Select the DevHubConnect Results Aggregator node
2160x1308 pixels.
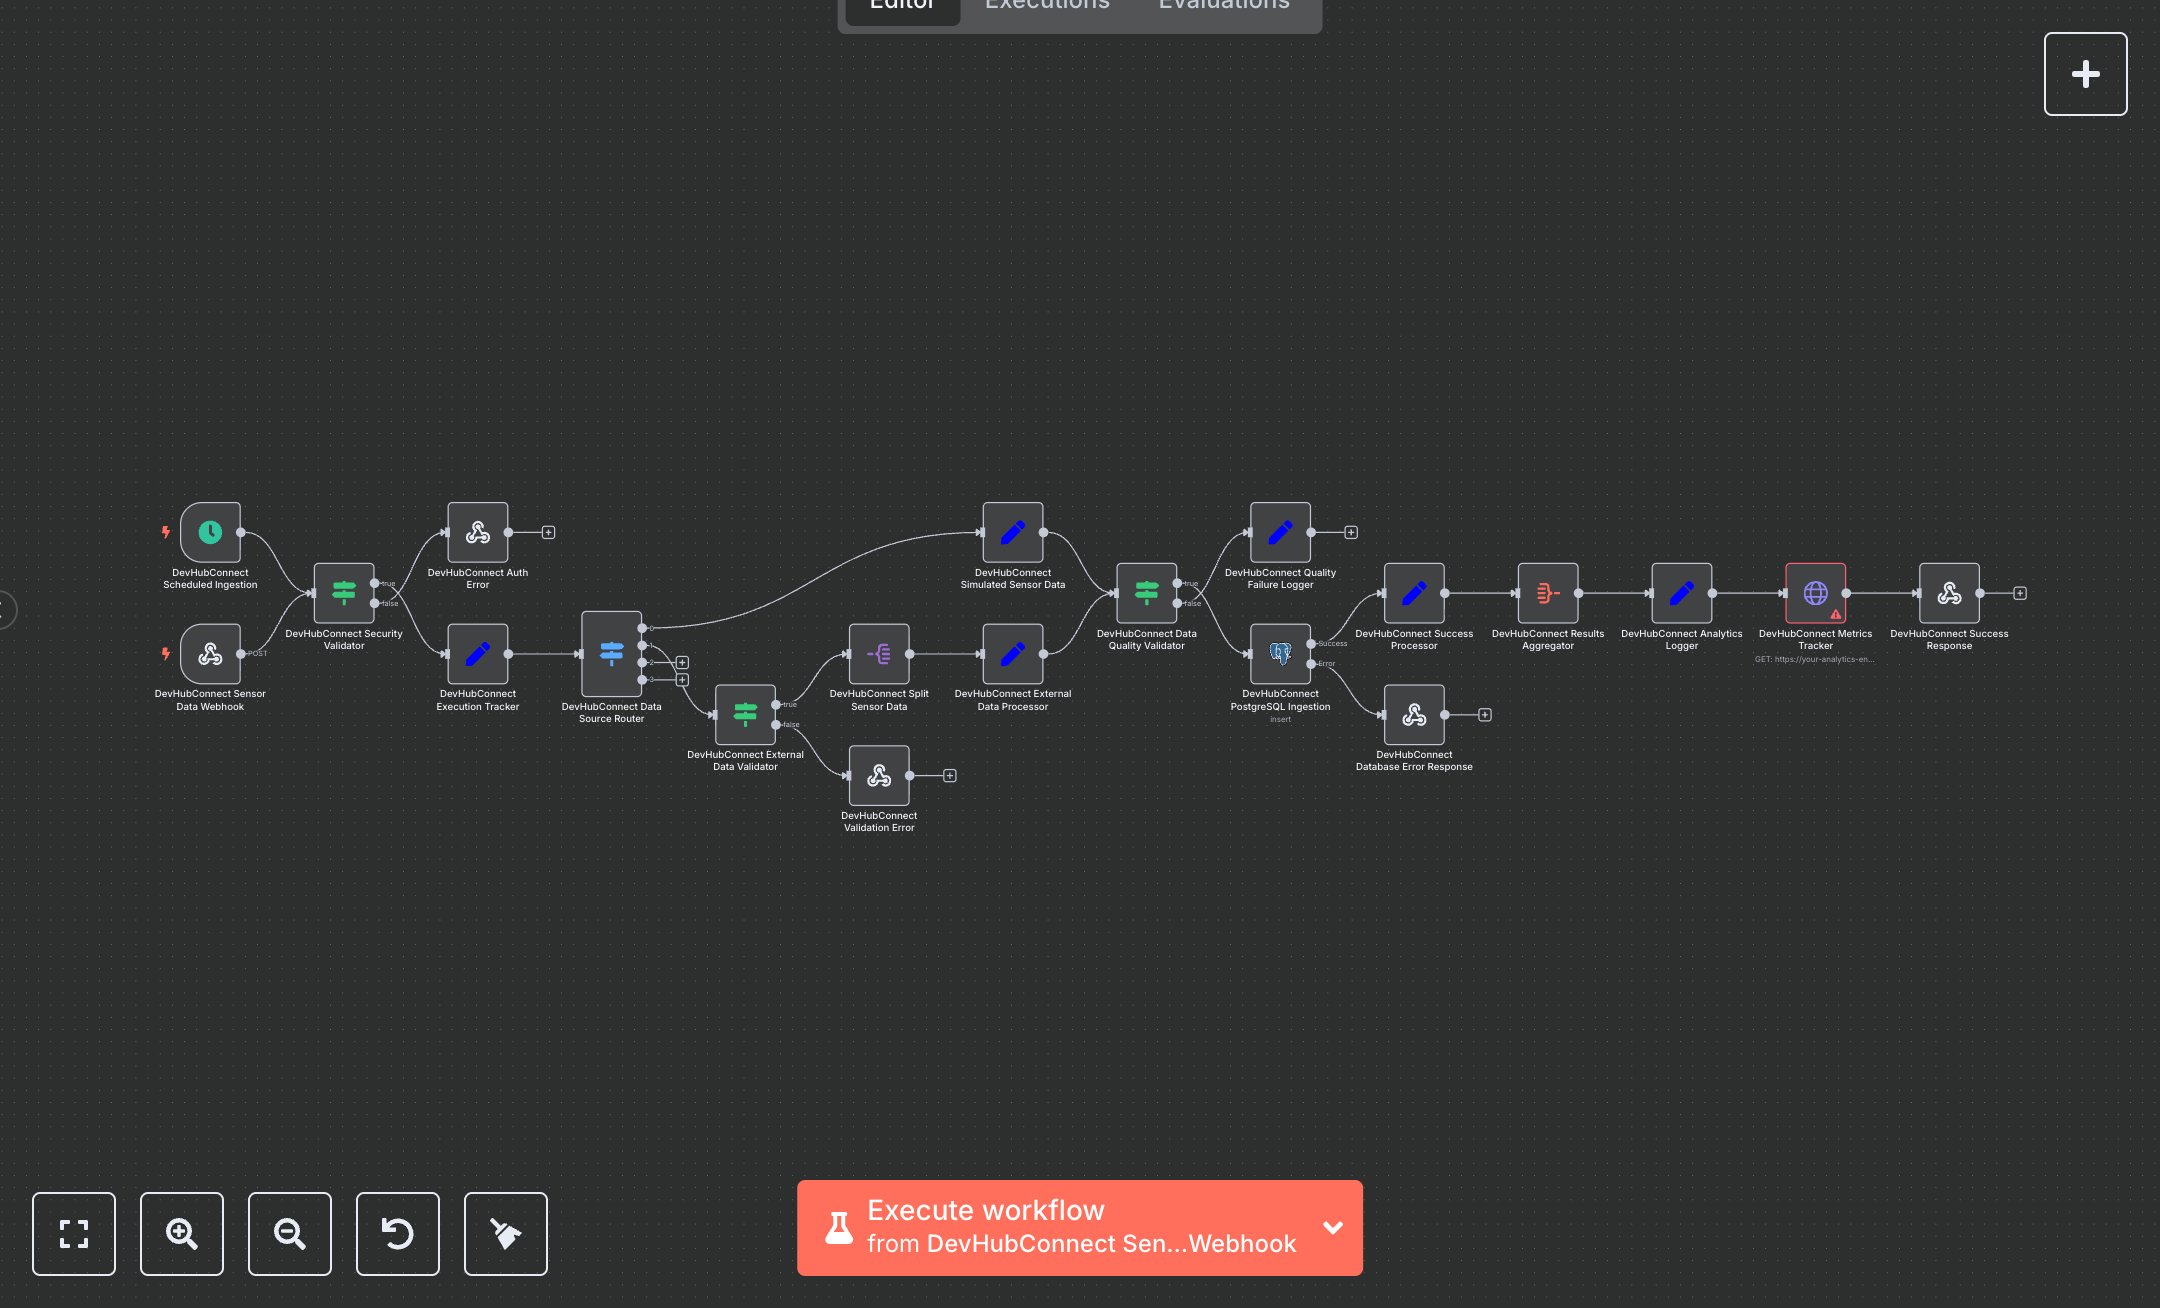click(x=1547, y=592)
